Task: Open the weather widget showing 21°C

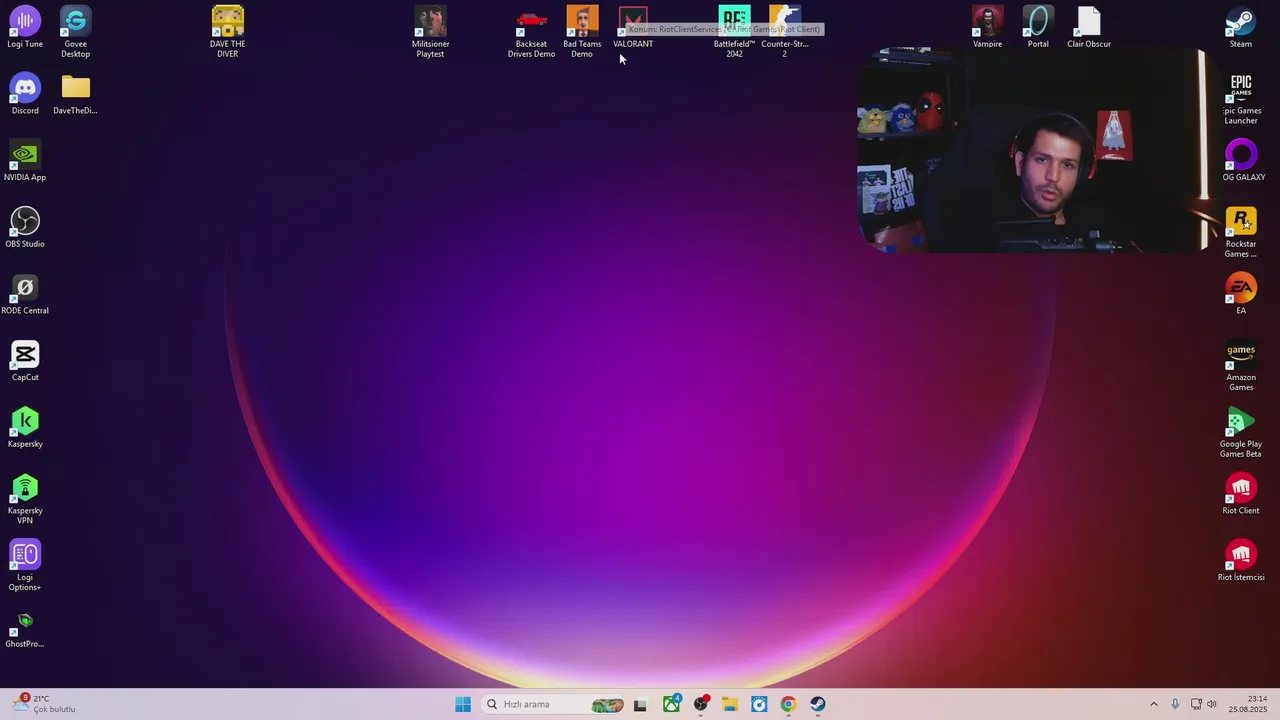Action: point(45,704)
